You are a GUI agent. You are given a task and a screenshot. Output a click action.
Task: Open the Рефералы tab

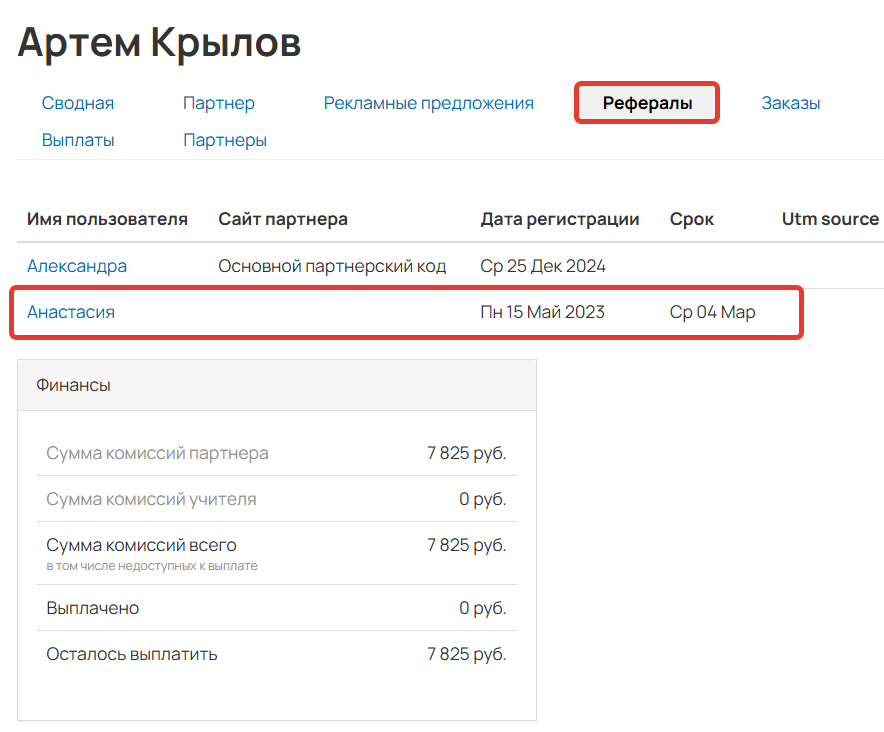(x=645, y=102)
